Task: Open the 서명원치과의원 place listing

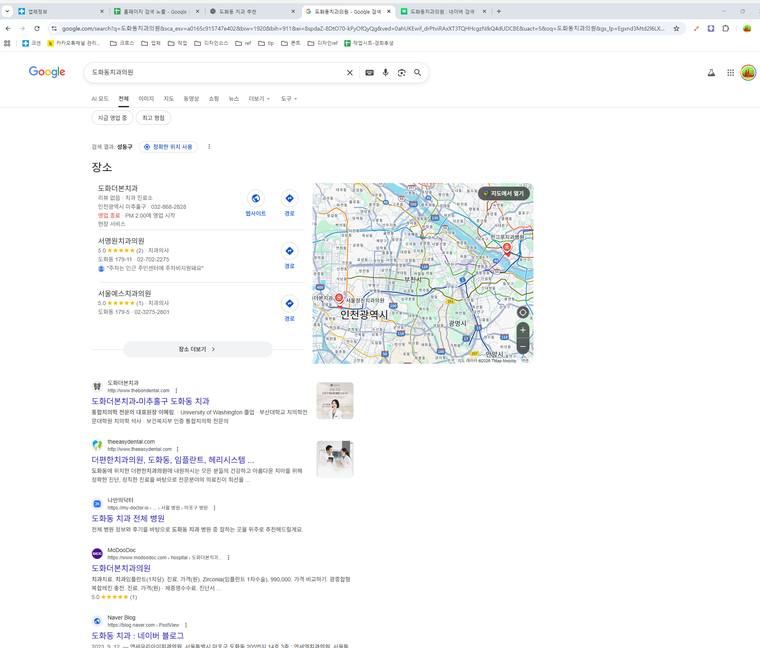Action: 121,240
